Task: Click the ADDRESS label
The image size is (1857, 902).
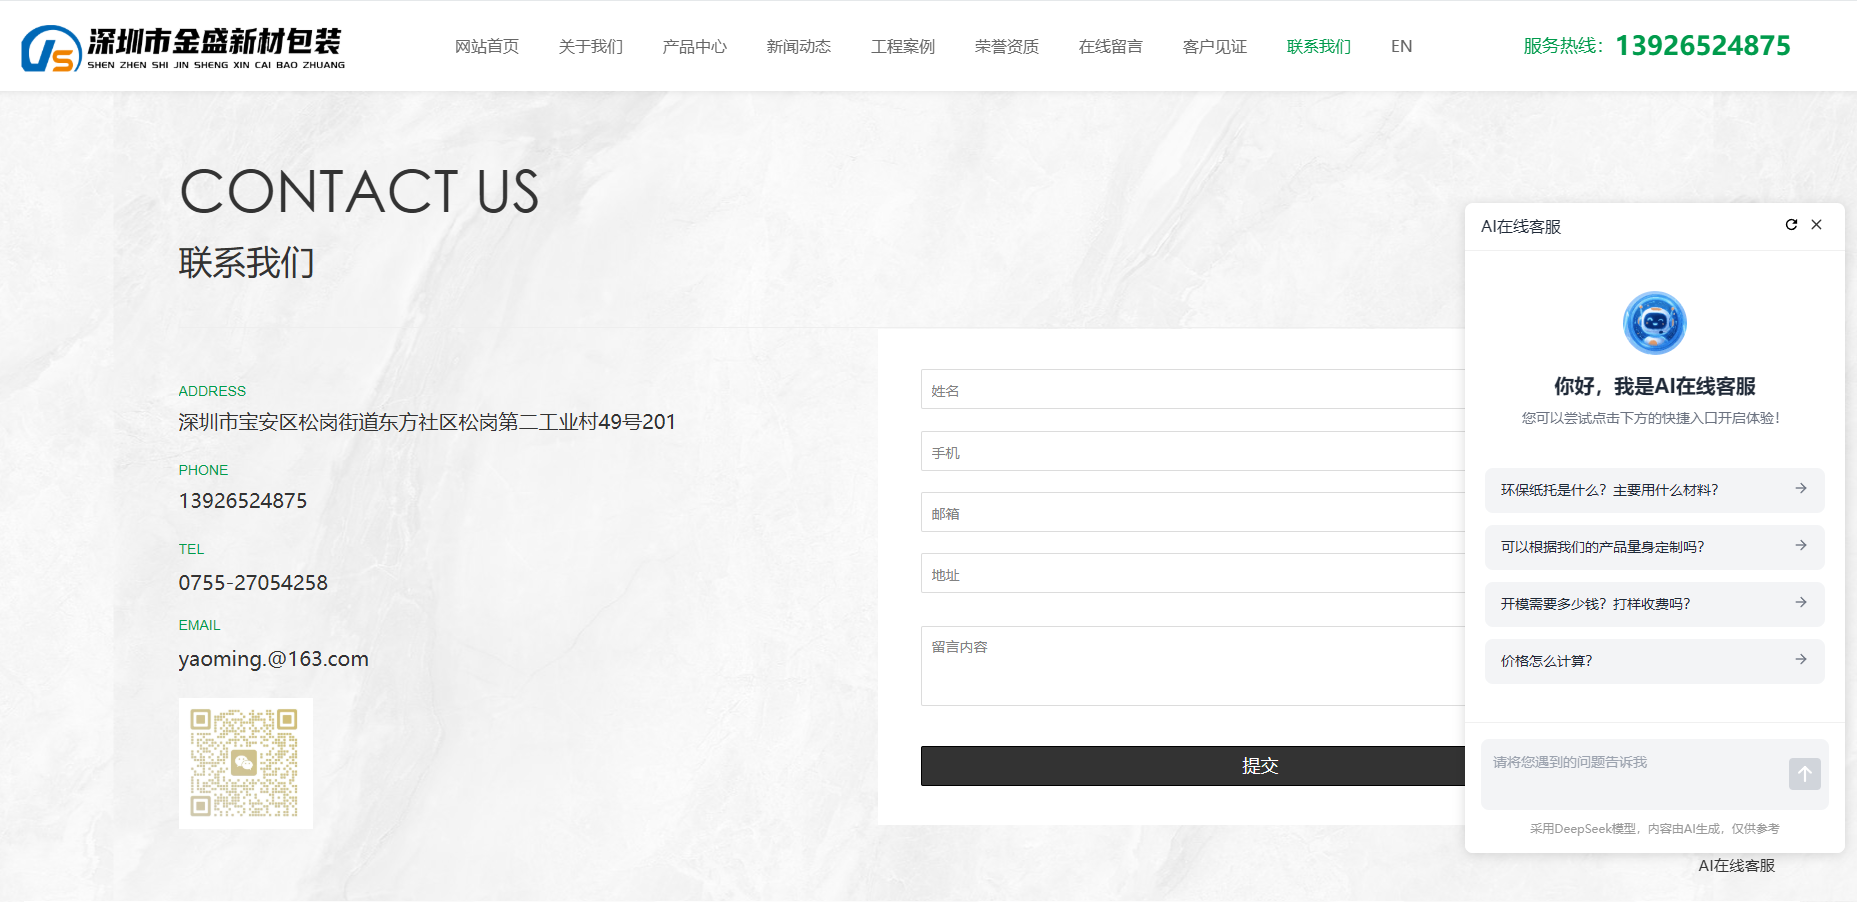Action: click(212, 391)
